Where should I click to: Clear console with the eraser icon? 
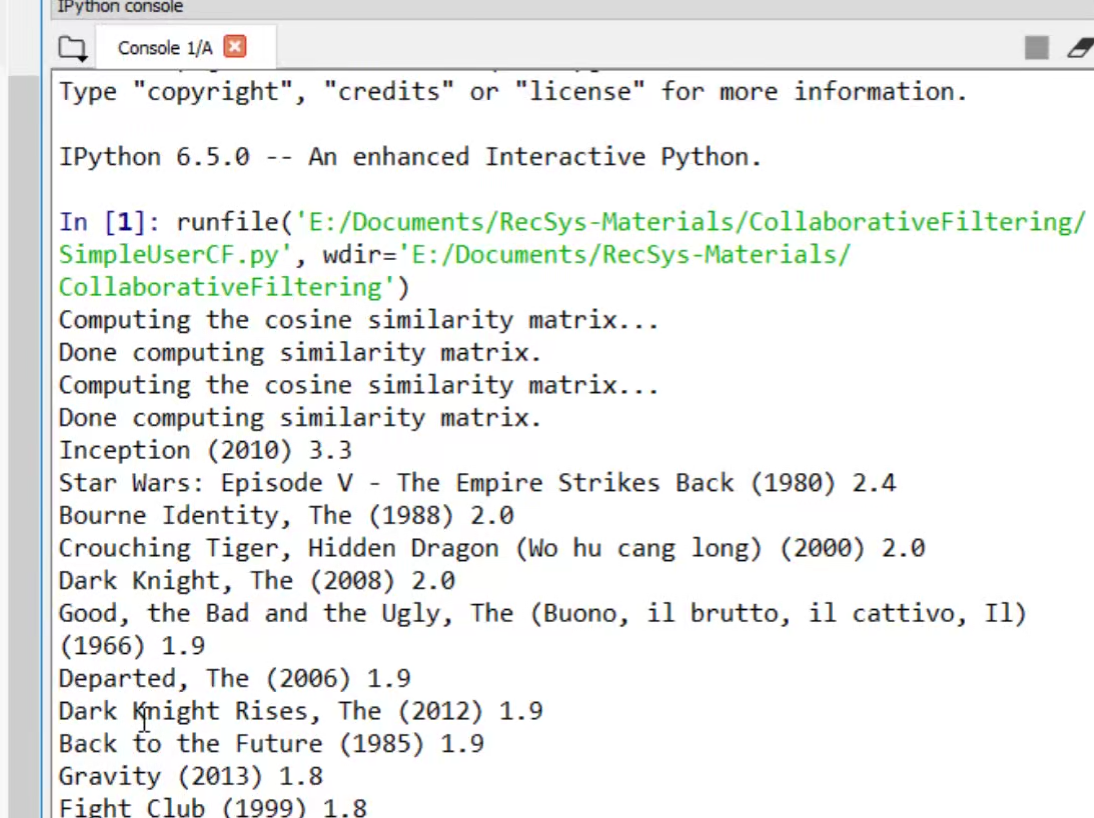[1080, 47]
